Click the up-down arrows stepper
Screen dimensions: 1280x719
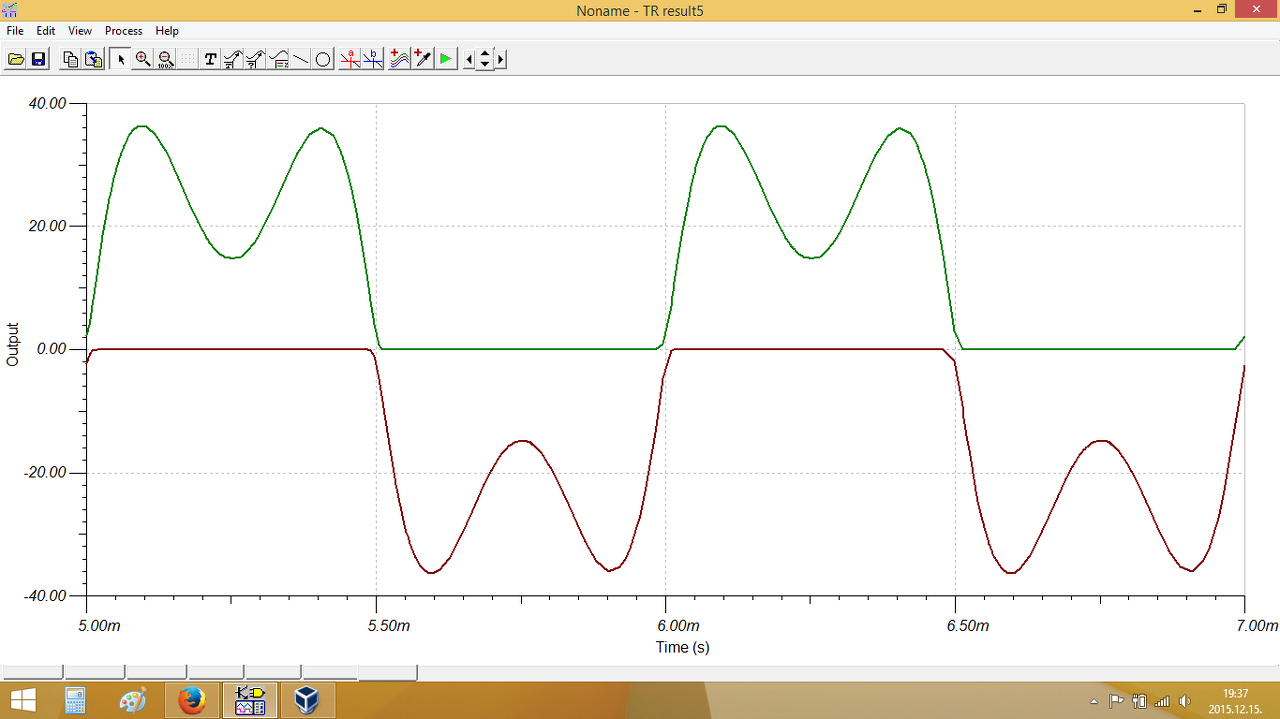click(485, 59)
